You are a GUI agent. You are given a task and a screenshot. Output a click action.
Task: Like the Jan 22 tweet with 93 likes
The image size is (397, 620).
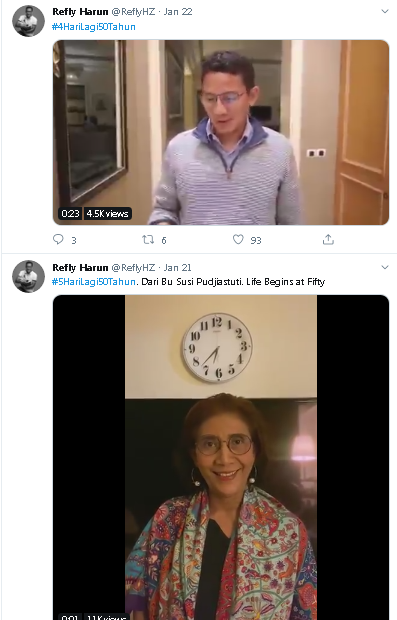point(238,239)
